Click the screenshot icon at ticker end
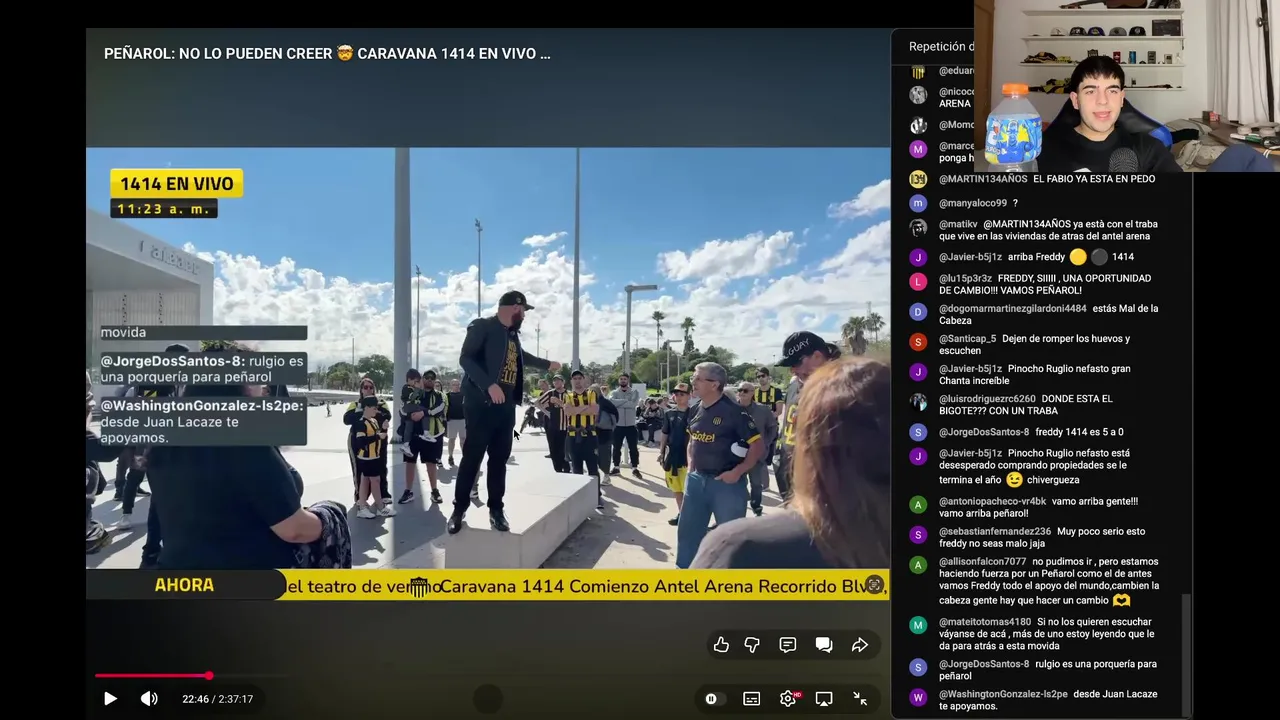 point(874,585)
